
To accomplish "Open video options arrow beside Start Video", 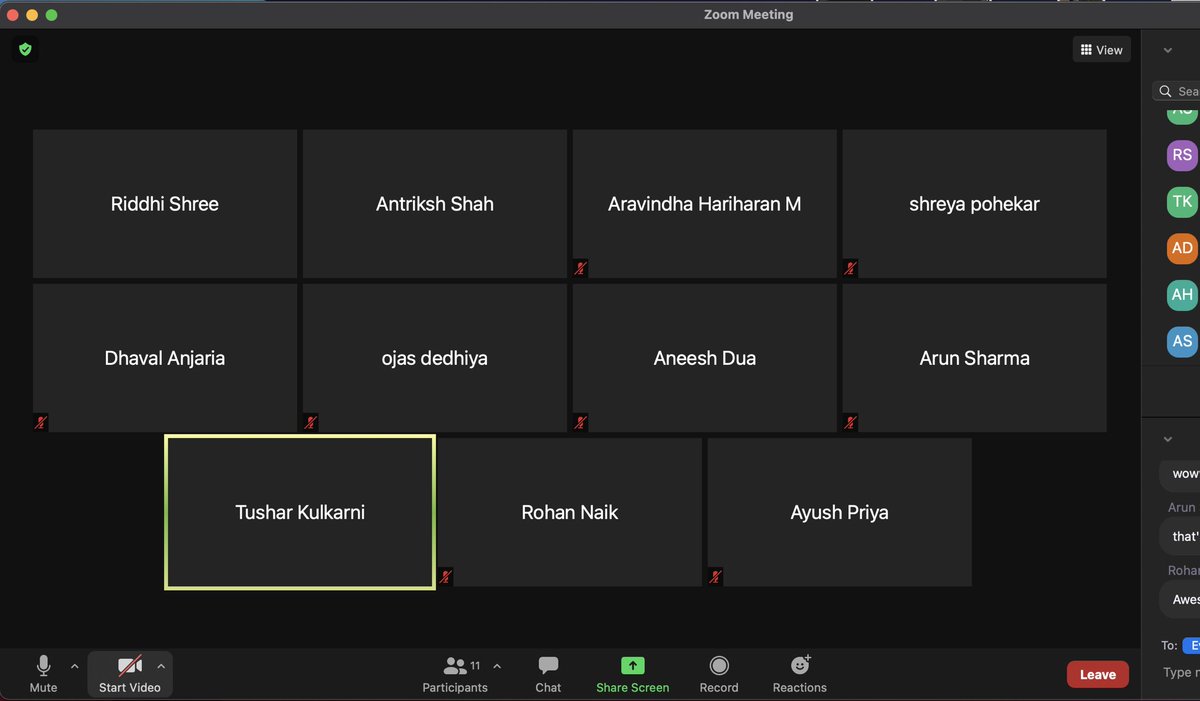I will coord(161,666).
